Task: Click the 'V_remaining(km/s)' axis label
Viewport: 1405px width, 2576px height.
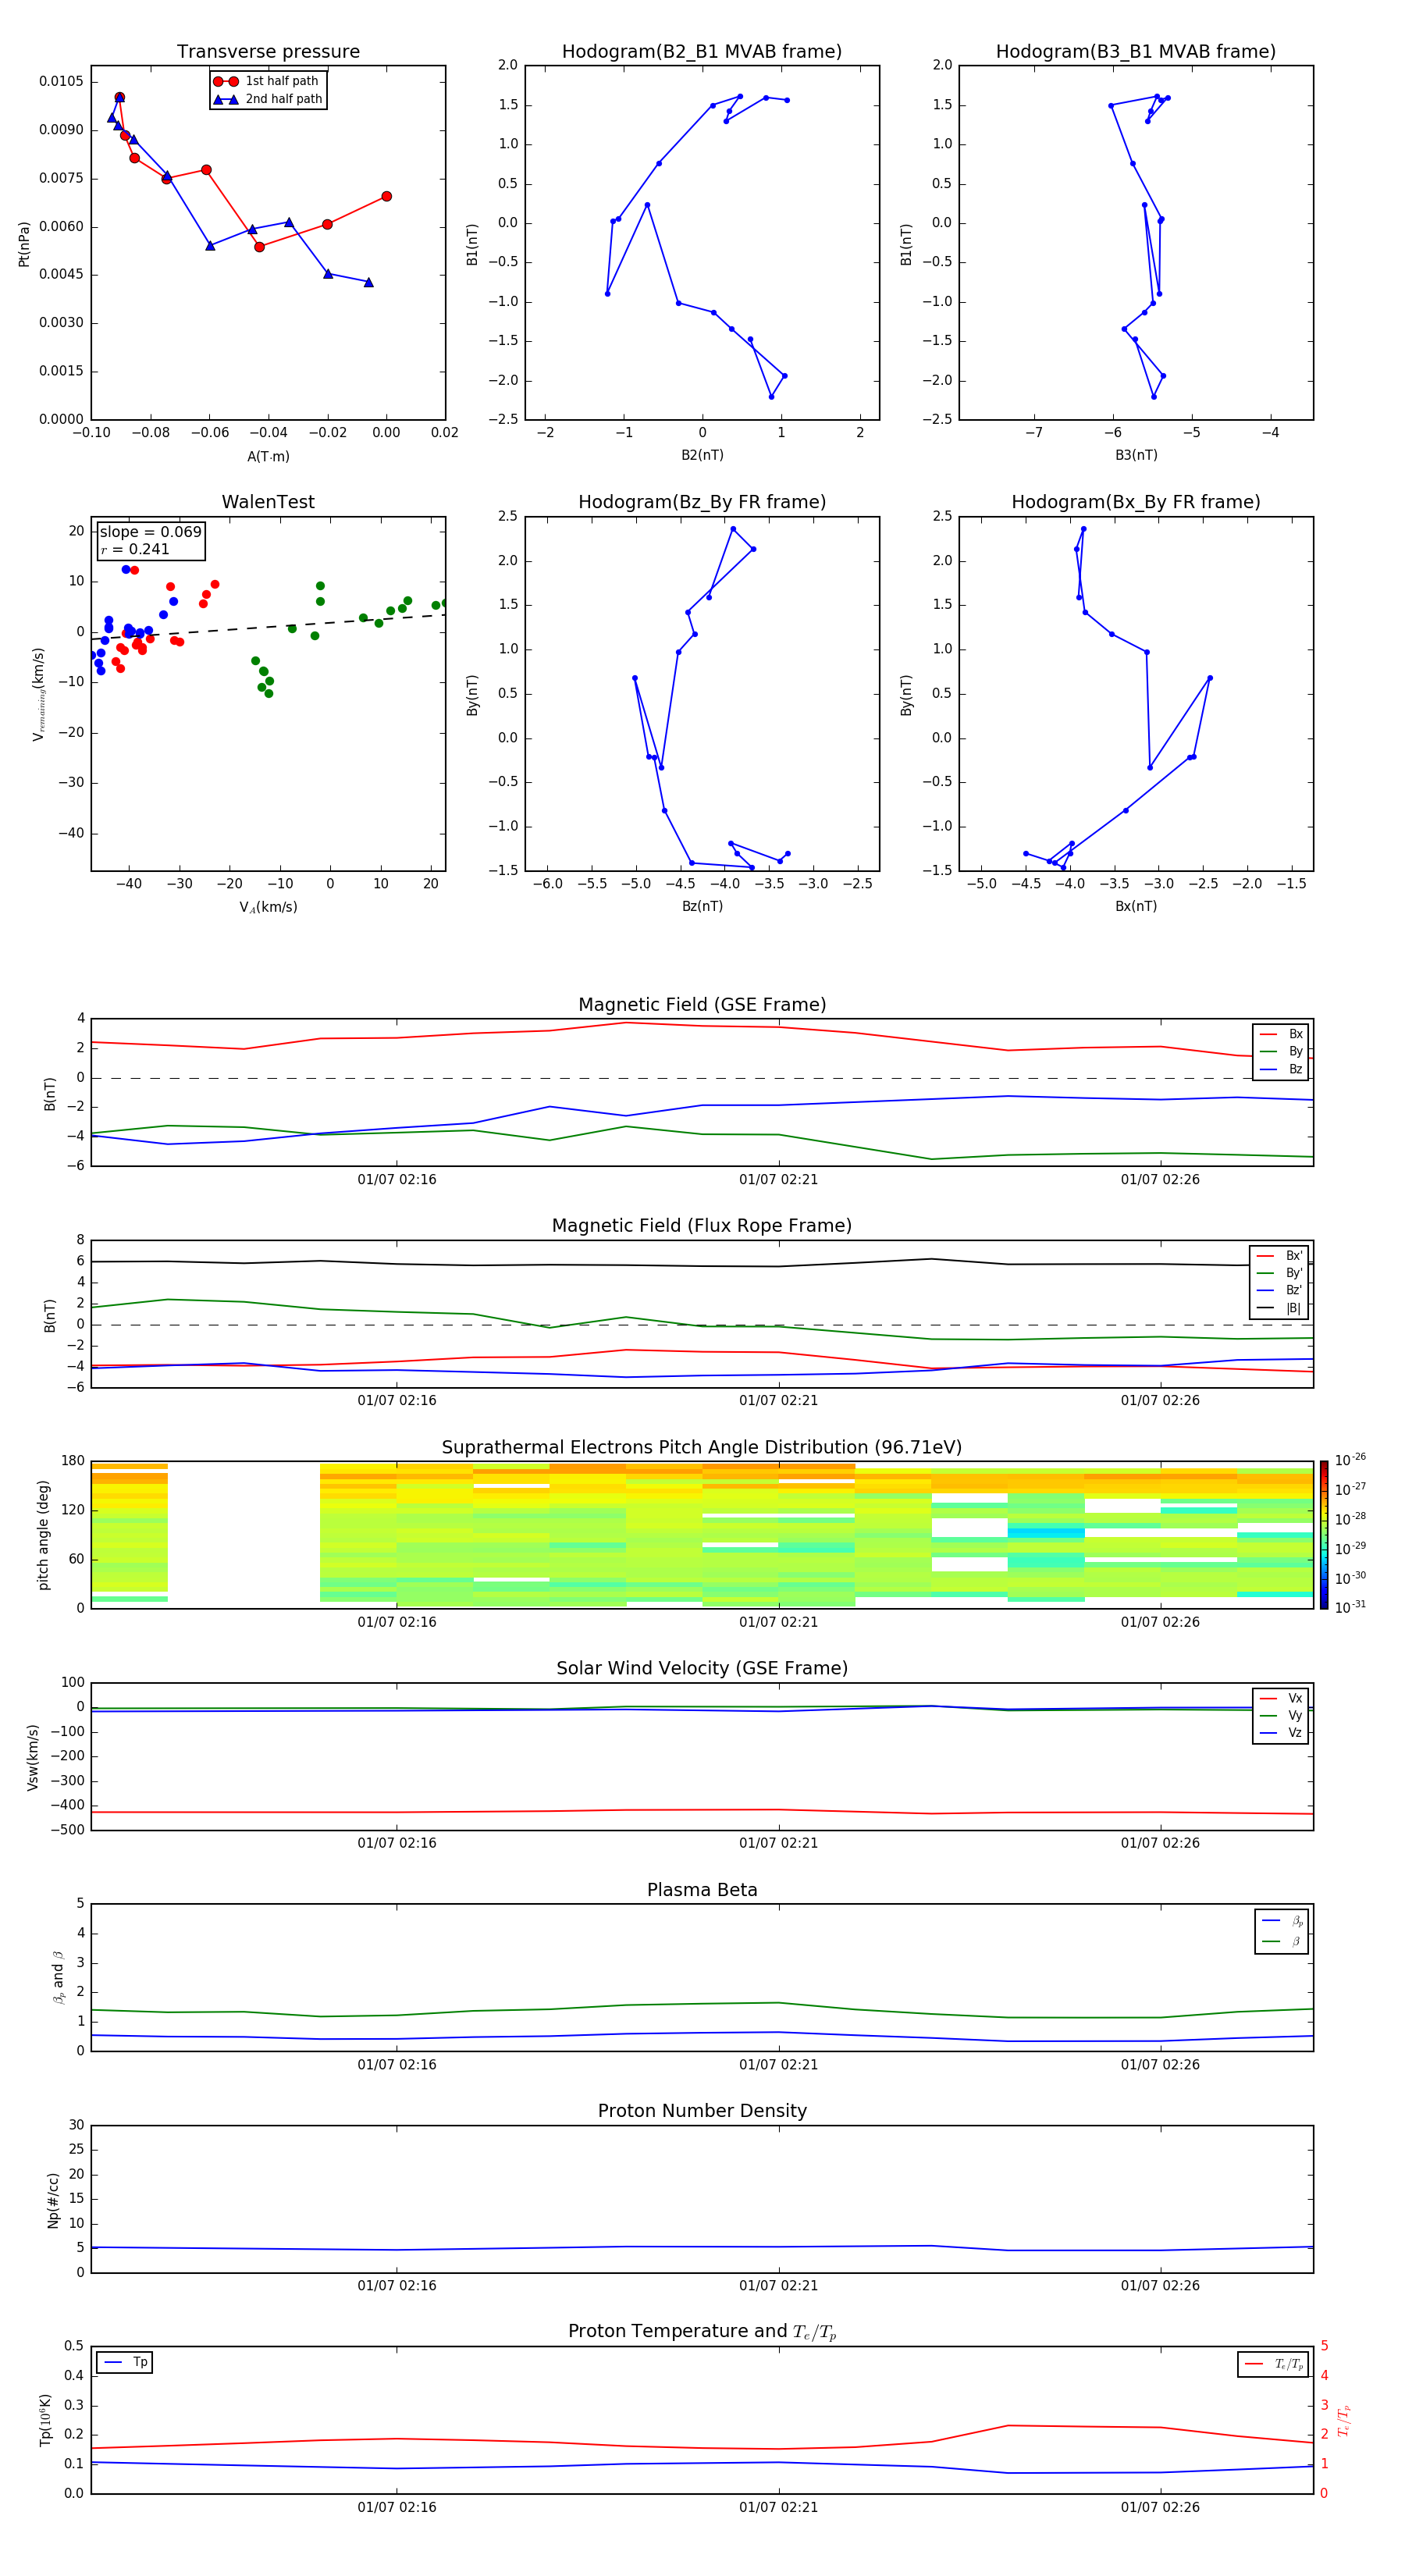Action: pyautogui.click(x=38, y=694)
